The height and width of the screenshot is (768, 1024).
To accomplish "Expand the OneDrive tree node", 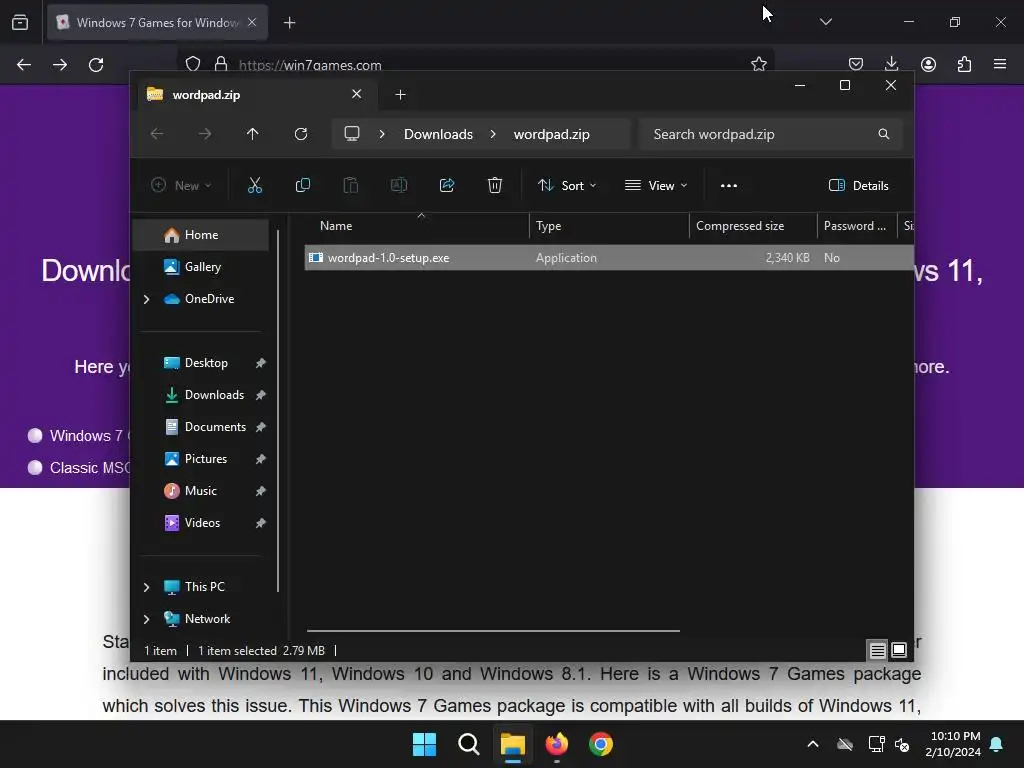I will [x=146, y=299].
